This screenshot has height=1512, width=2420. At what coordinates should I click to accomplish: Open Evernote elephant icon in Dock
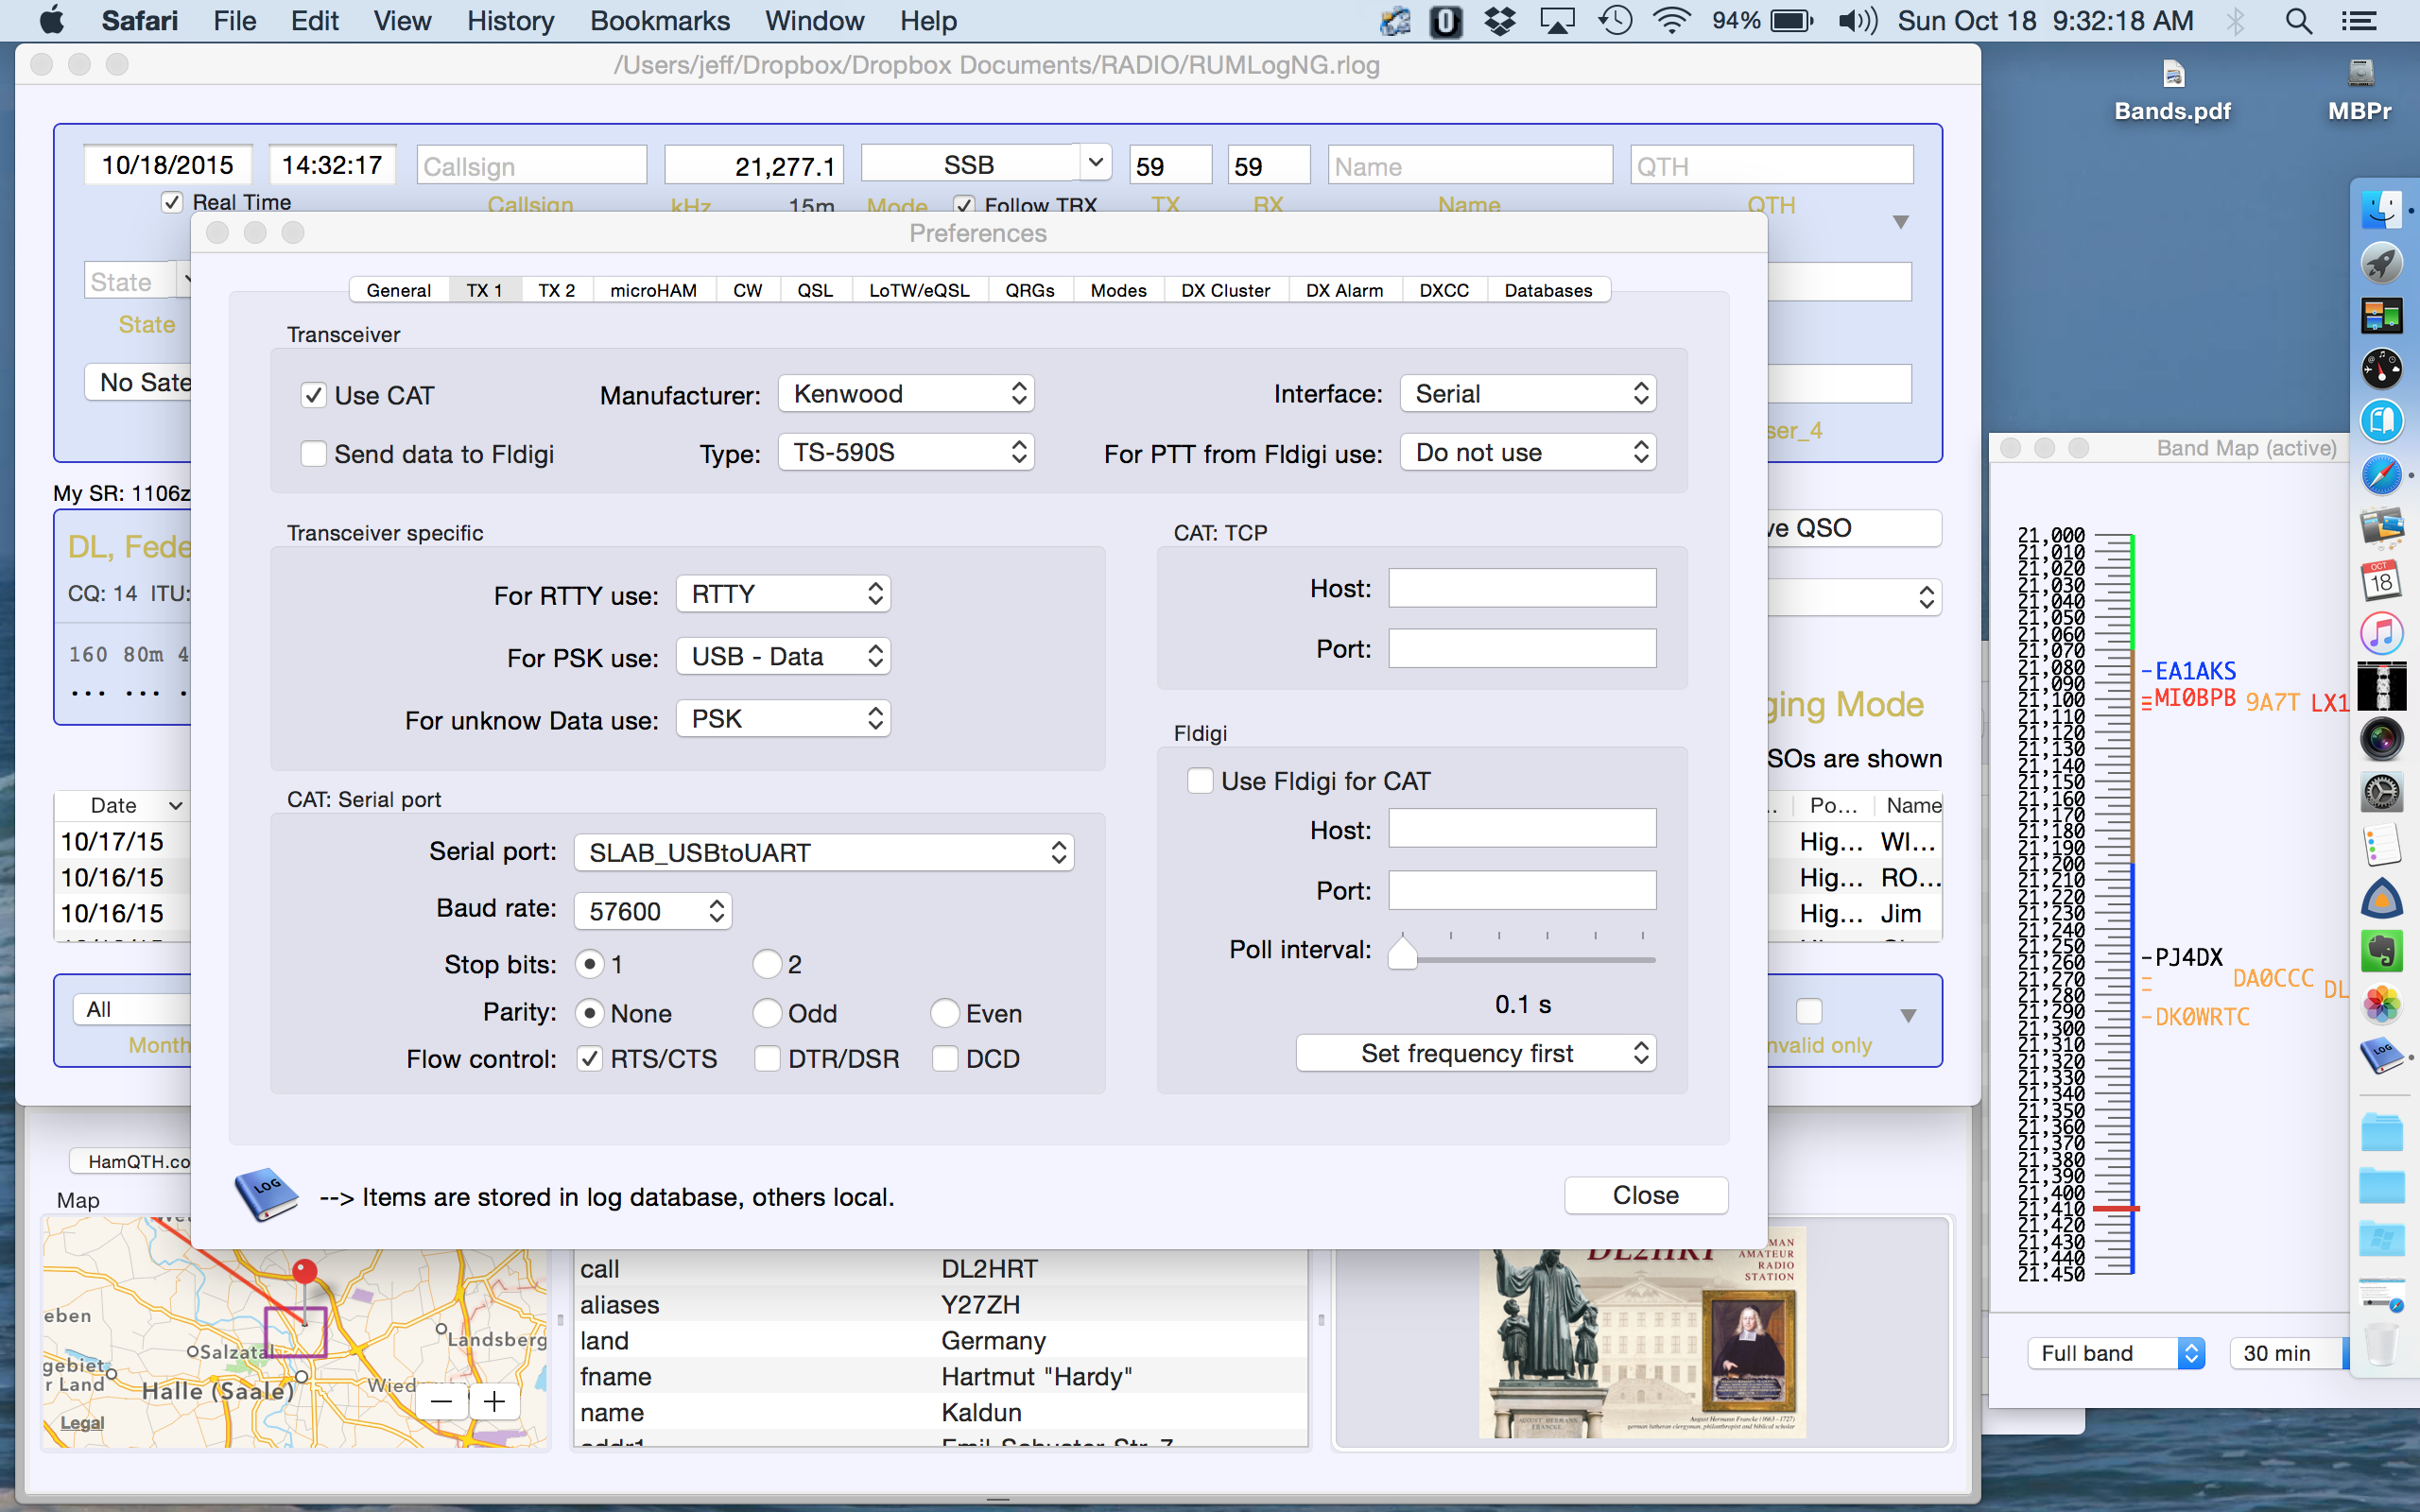coord(2381,951)
